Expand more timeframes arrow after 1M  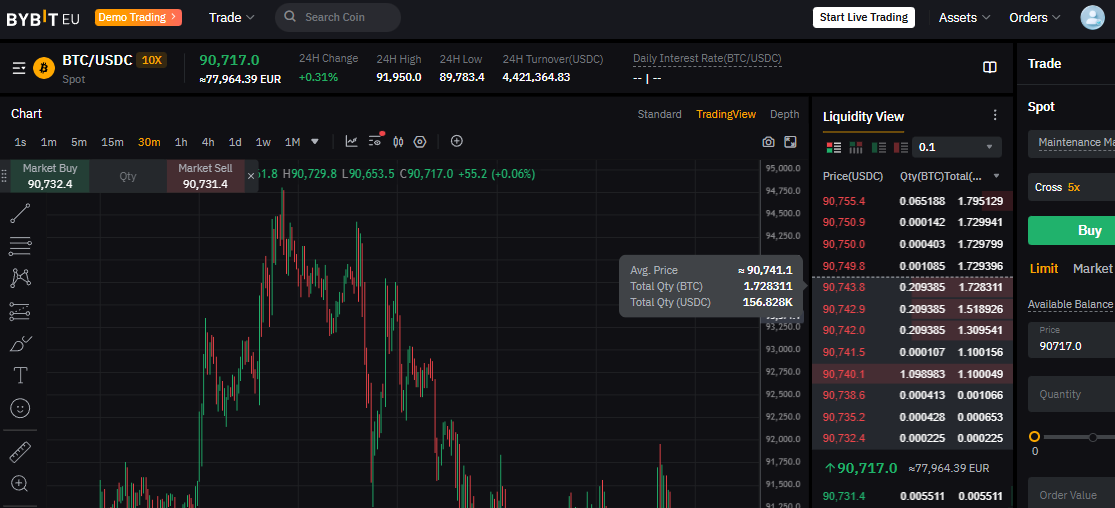pos(315,142)
